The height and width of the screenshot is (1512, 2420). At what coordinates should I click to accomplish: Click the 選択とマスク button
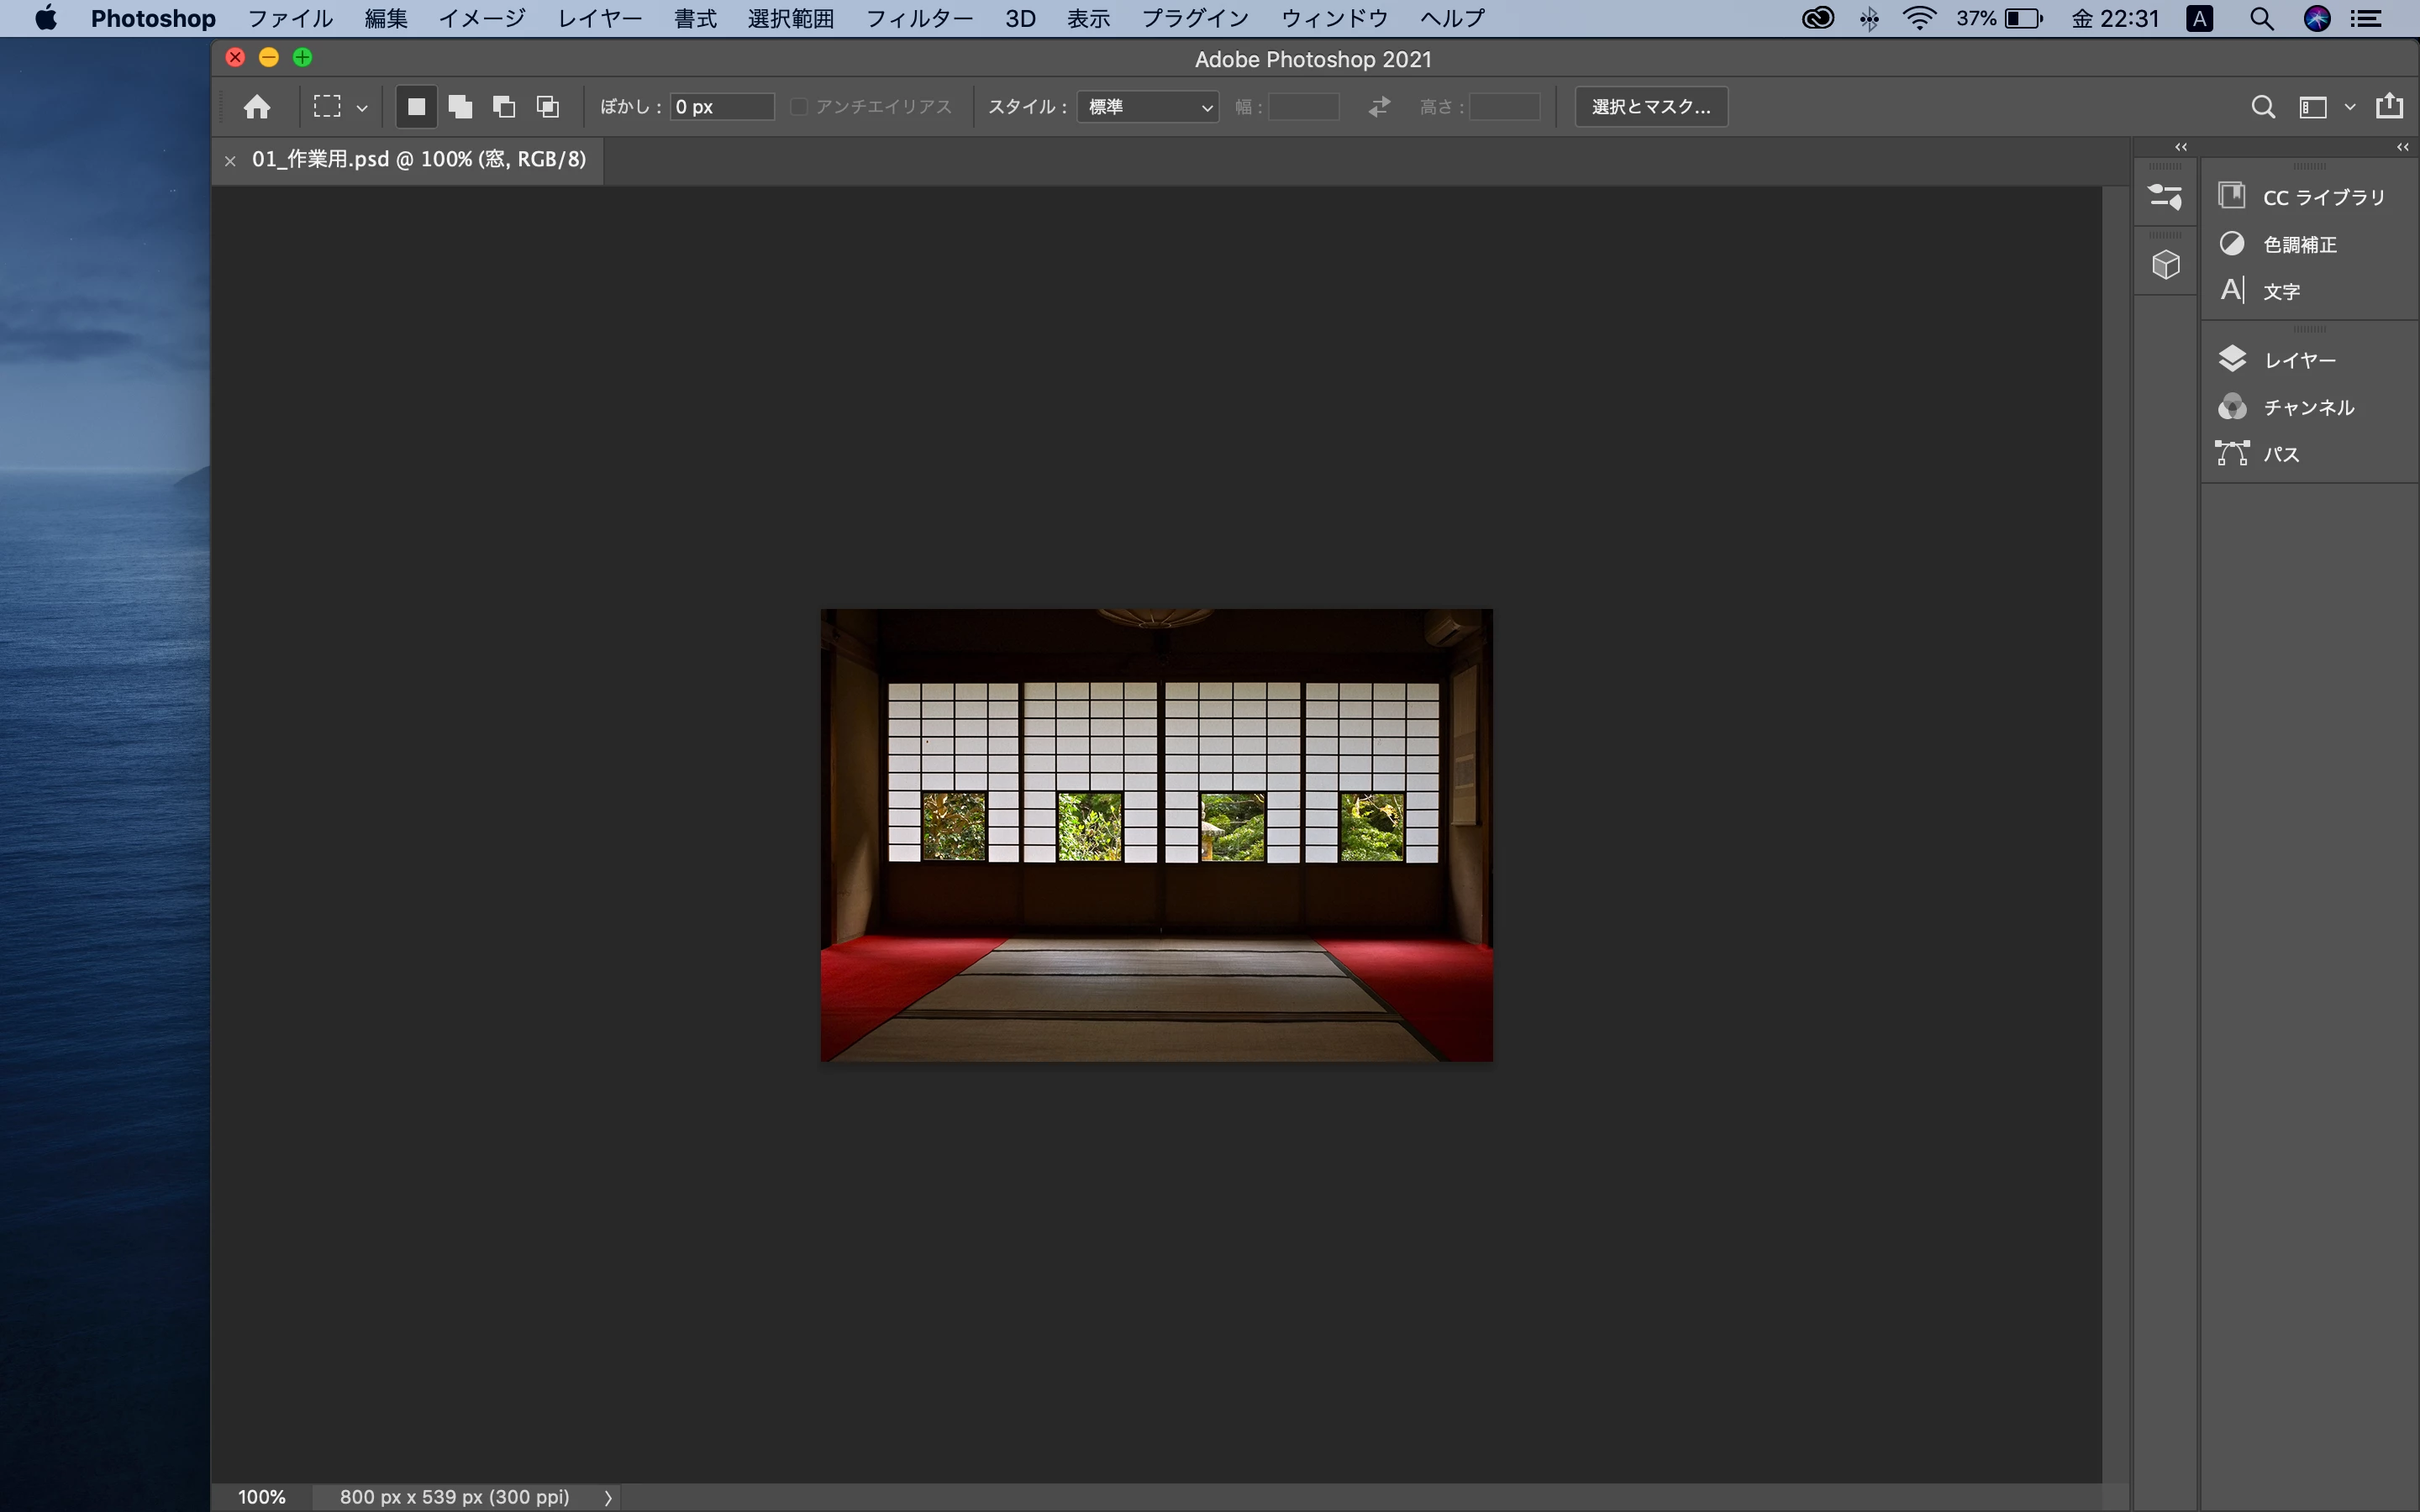pyautogui.click(x=1650, y=107)
